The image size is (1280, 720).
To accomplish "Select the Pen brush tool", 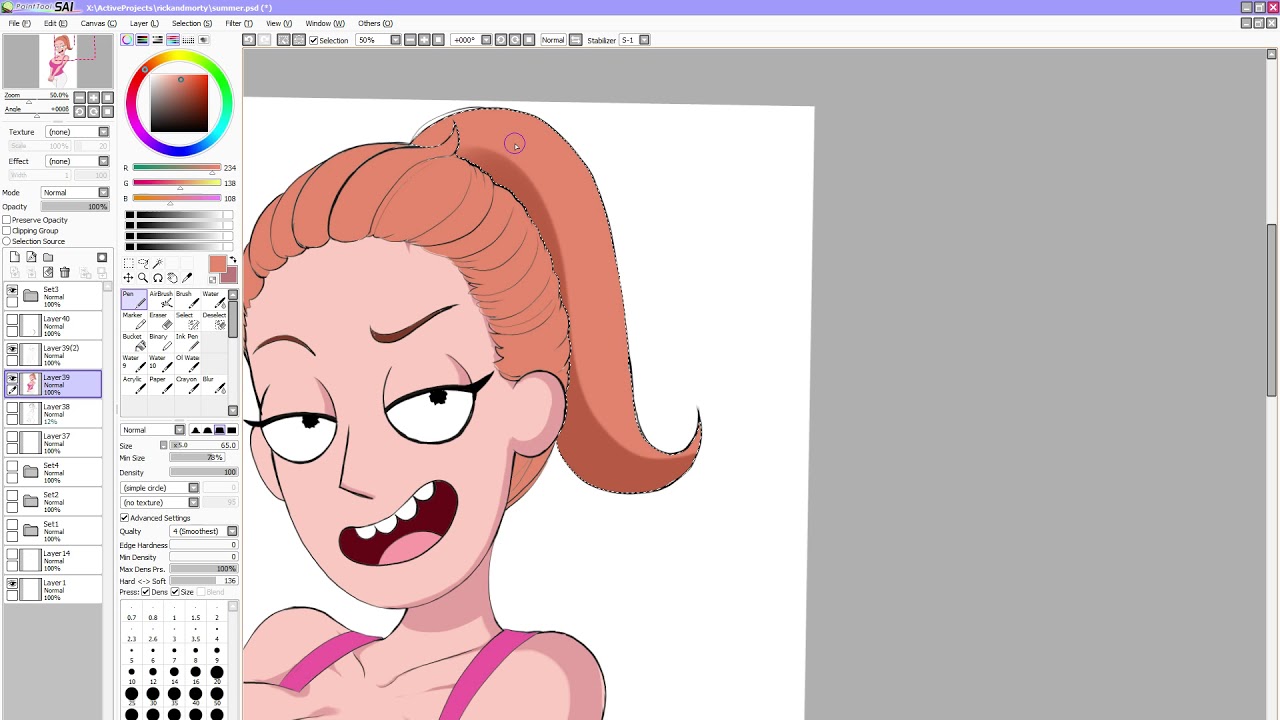I will coord(133,299).
